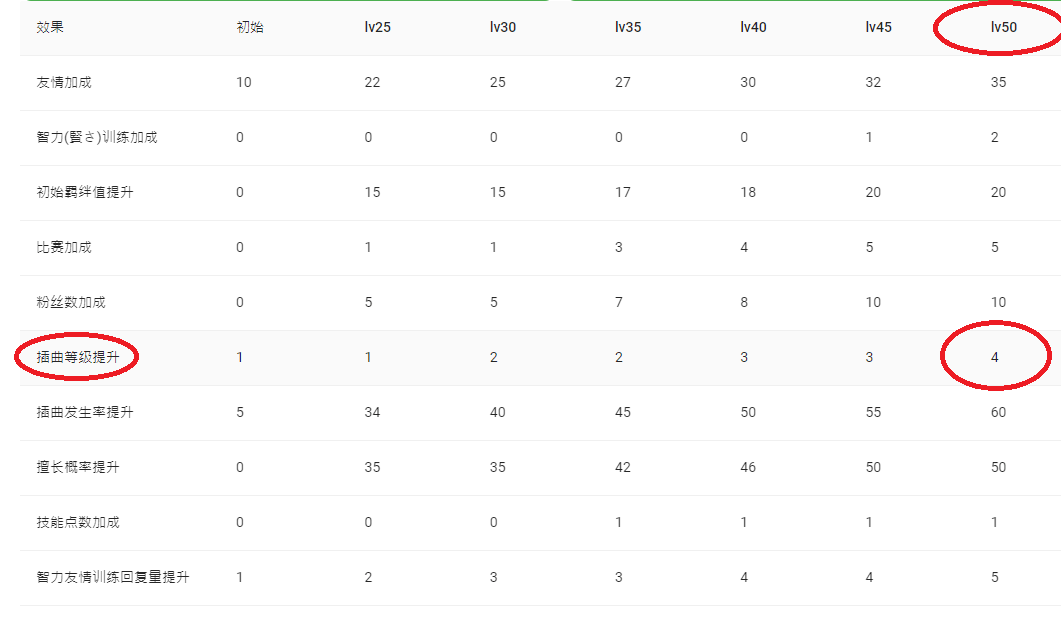Select the 技能点数加成 row label
The image size is (1061, 628).
77,522
